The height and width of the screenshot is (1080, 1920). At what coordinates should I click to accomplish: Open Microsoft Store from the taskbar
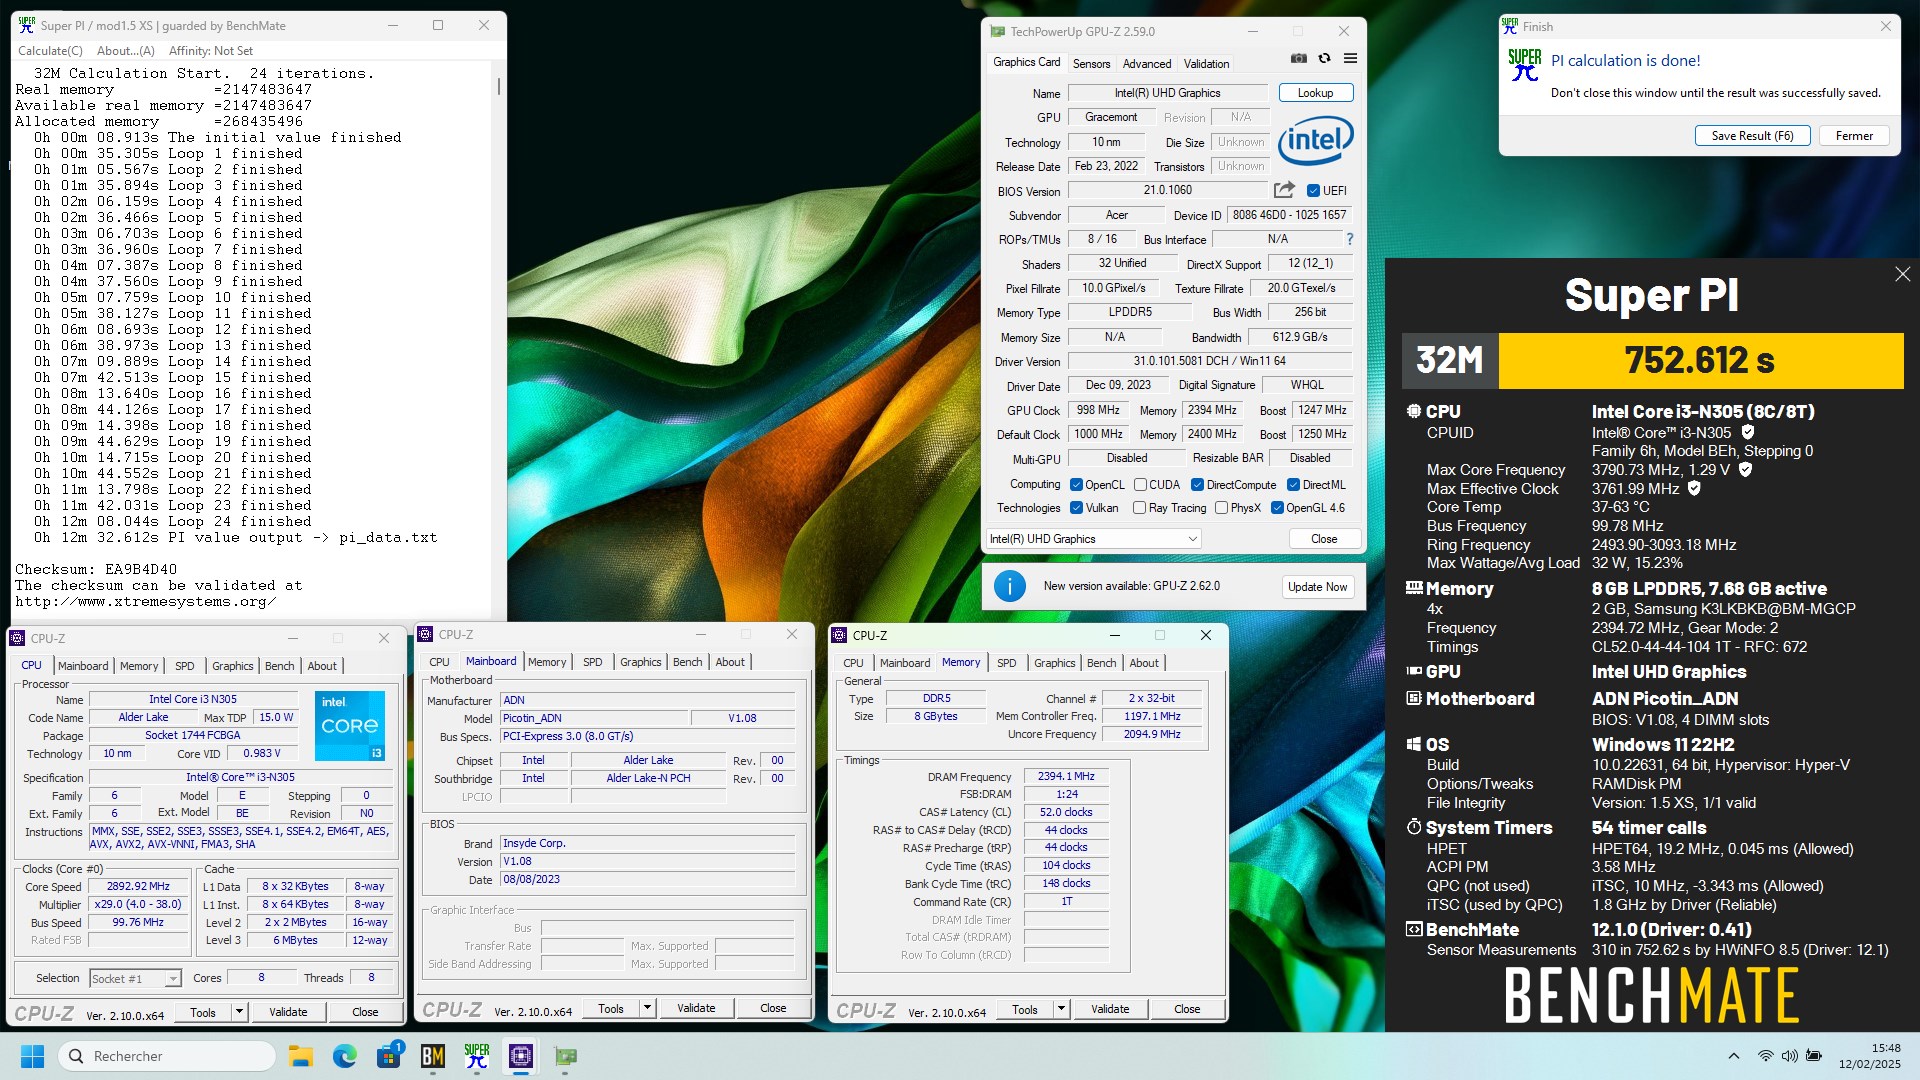tap(389, 1056)
